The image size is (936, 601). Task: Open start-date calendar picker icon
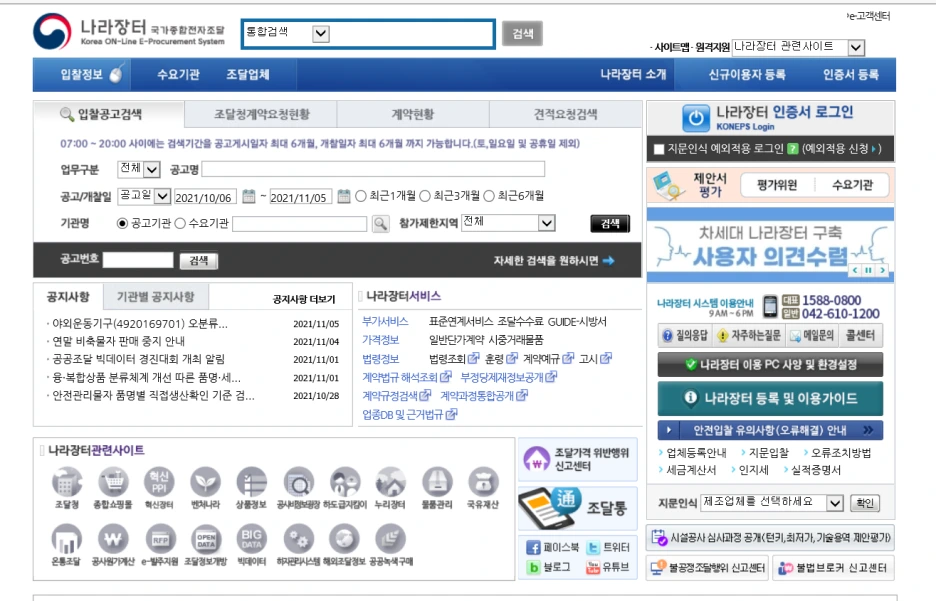[249, 196]
